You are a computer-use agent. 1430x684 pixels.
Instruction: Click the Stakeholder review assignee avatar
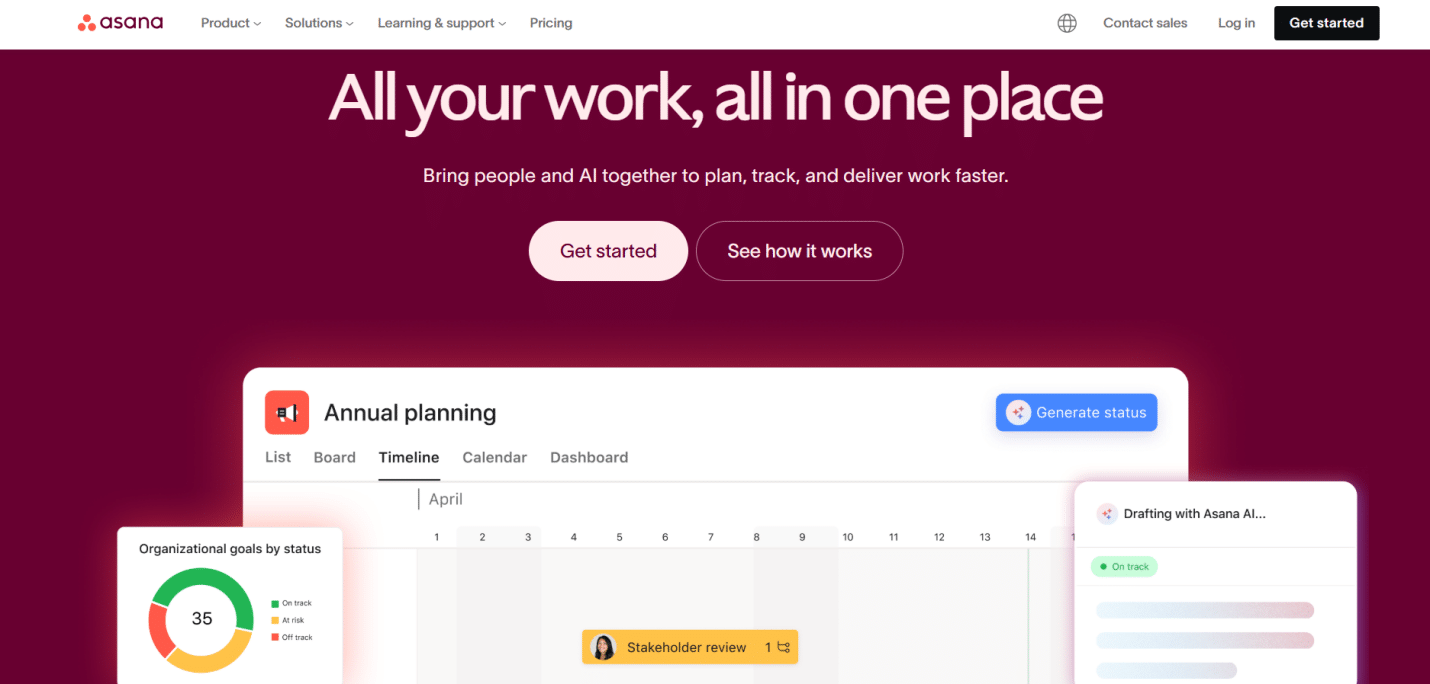(603, 647)
